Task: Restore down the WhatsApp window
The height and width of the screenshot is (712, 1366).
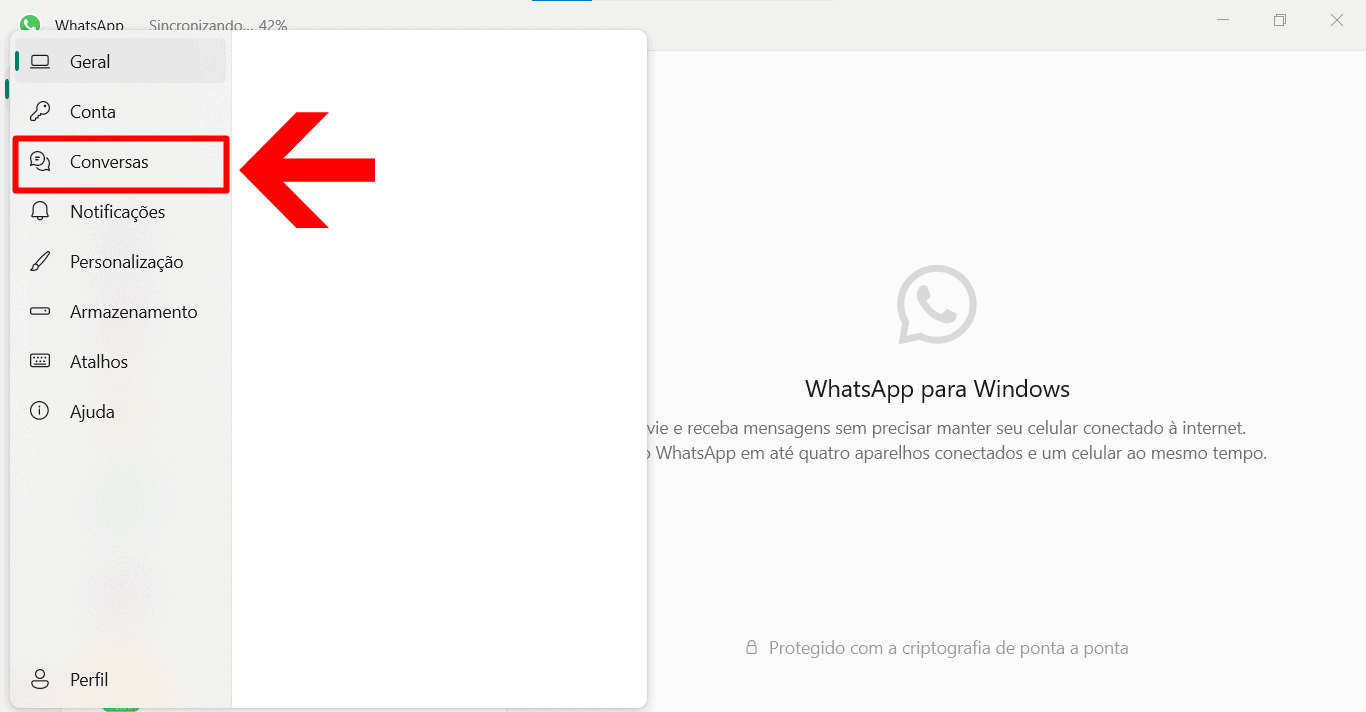Action: [x=1280, y=20]
